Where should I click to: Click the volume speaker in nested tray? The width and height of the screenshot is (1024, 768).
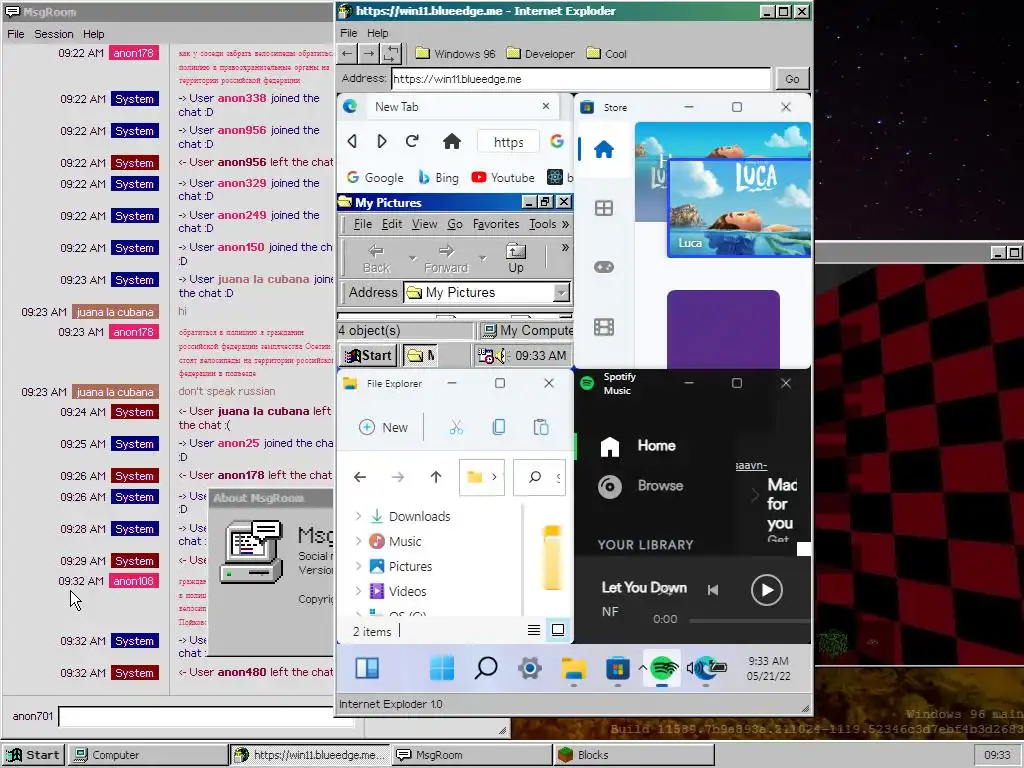tap(500, 356)
